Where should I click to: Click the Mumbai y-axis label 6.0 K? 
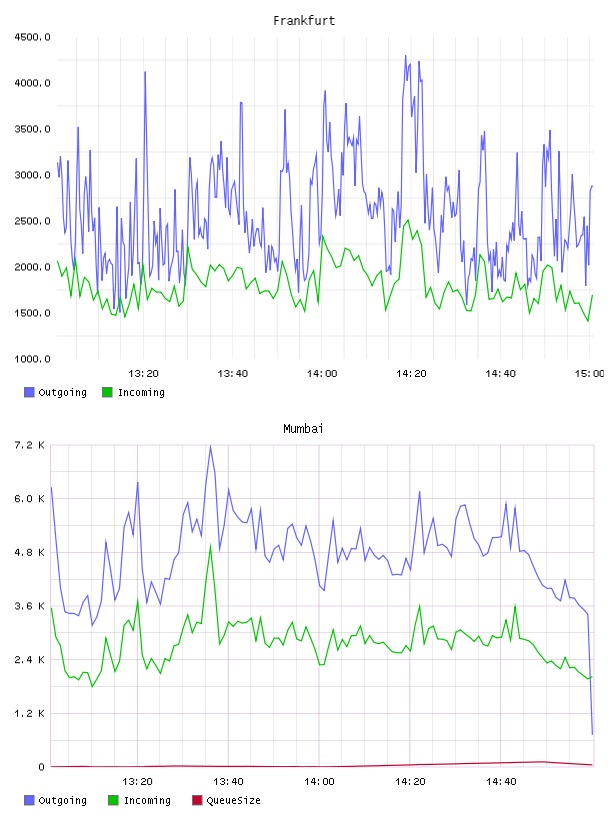coord(29,499)
